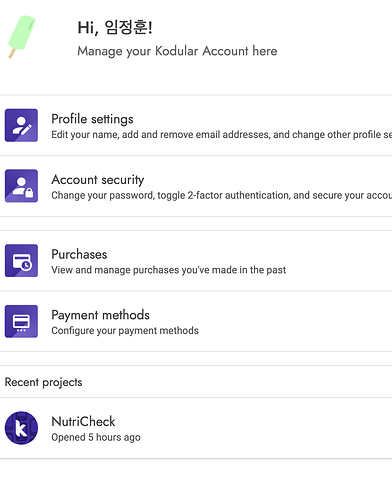Click the Profile settings person-edit icon
Viewport: 392px width, 500px height.
click(21, 125)
